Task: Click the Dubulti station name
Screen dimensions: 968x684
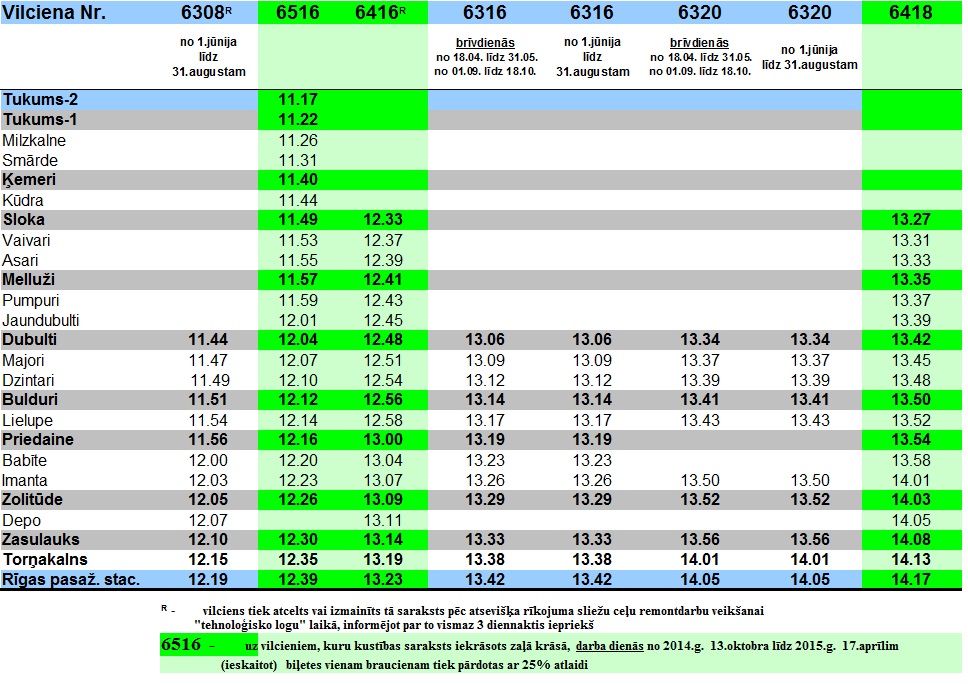Action: pos(31,340)
